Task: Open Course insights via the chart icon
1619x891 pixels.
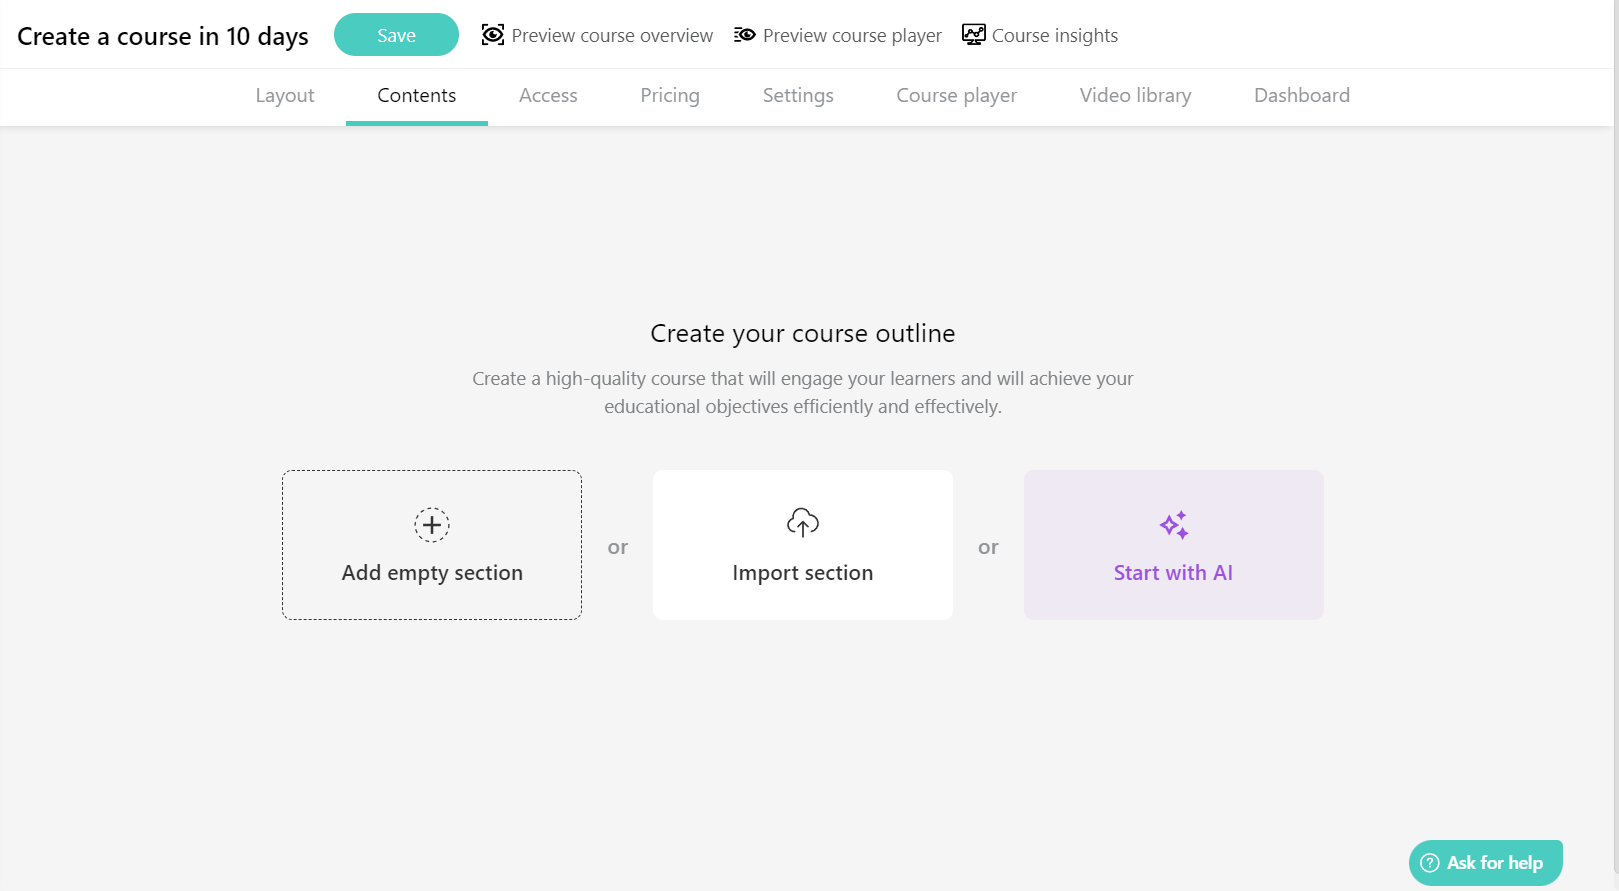Action: pyautogui.click(x=971, y=34)
